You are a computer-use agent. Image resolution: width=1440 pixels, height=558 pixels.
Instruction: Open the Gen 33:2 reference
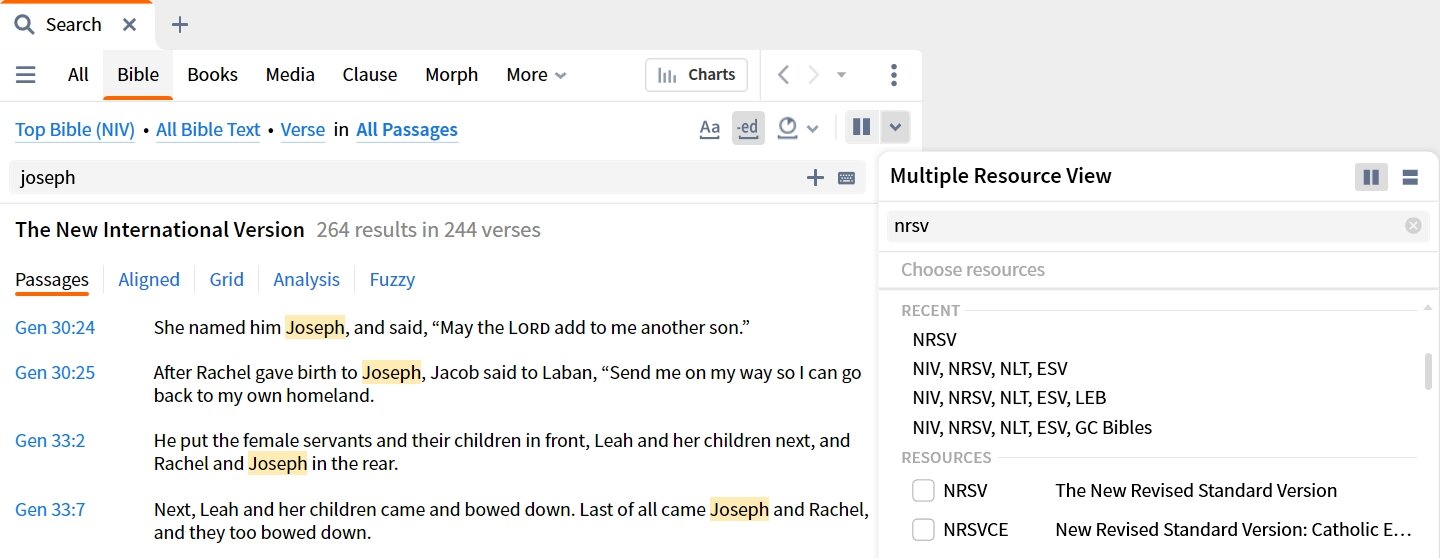coord(50,441)
